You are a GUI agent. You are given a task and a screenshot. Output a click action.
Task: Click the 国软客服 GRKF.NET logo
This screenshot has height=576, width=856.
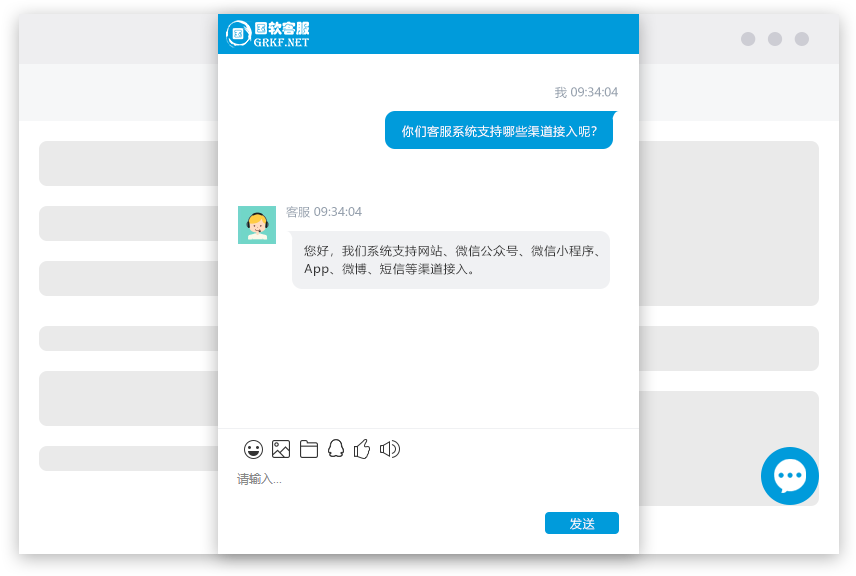268,34
